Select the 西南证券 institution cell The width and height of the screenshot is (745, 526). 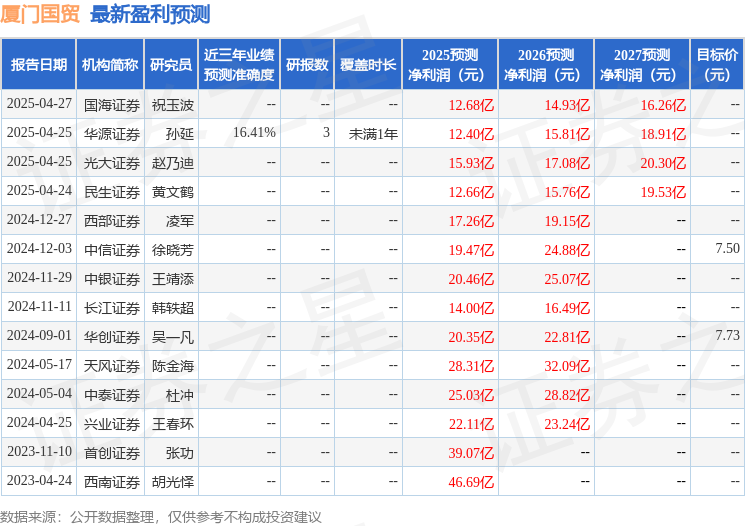pos(112,482)
